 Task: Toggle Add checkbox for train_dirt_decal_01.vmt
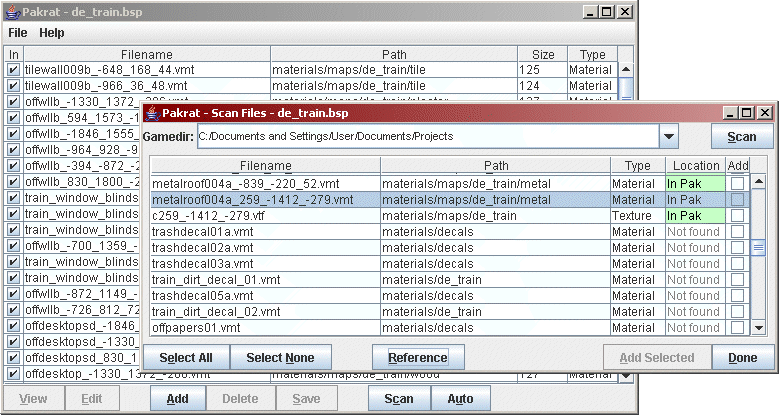pos(737,280)
